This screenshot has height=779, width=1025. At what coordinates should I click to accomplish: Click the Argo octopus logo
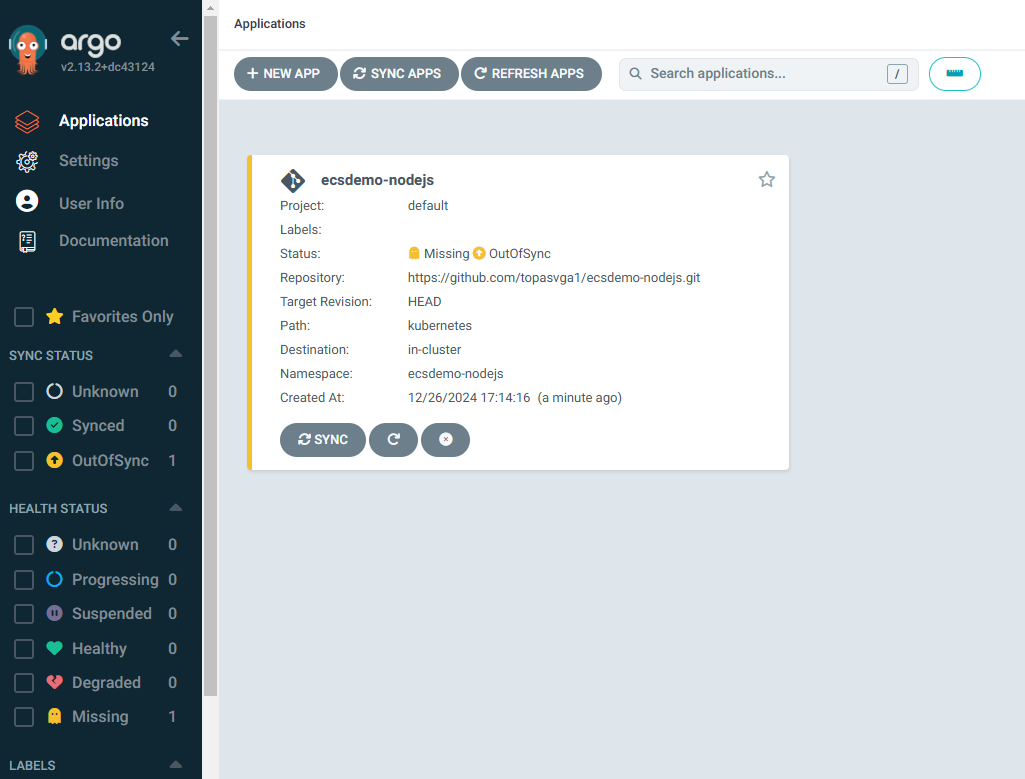point(27,50)
